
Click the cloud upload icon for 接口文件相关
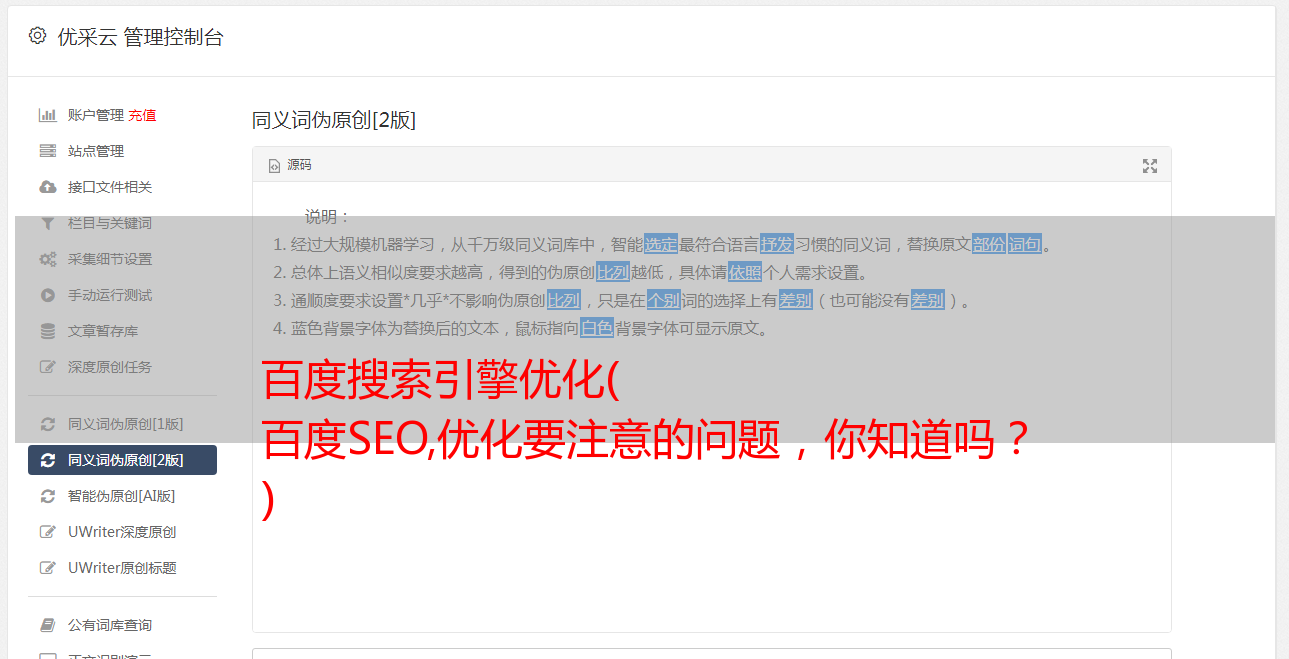47,187
